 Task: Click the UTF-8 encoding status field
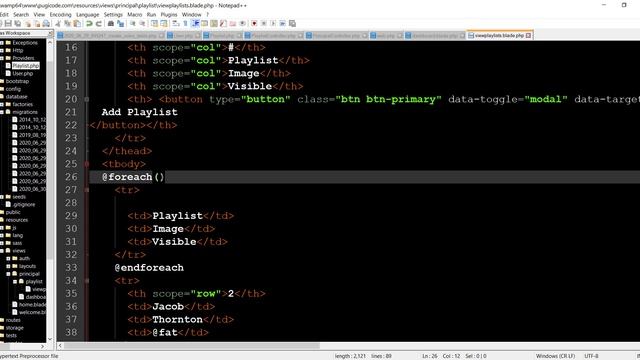pyautogui.click(x=591, y=356)
